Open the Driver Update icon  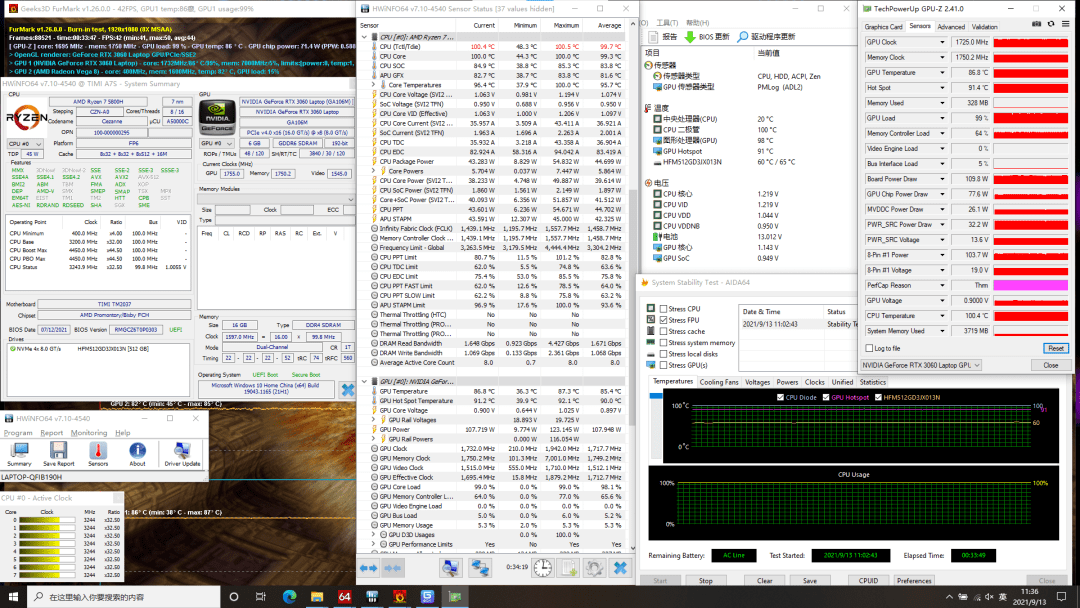(x=182, y=453)
